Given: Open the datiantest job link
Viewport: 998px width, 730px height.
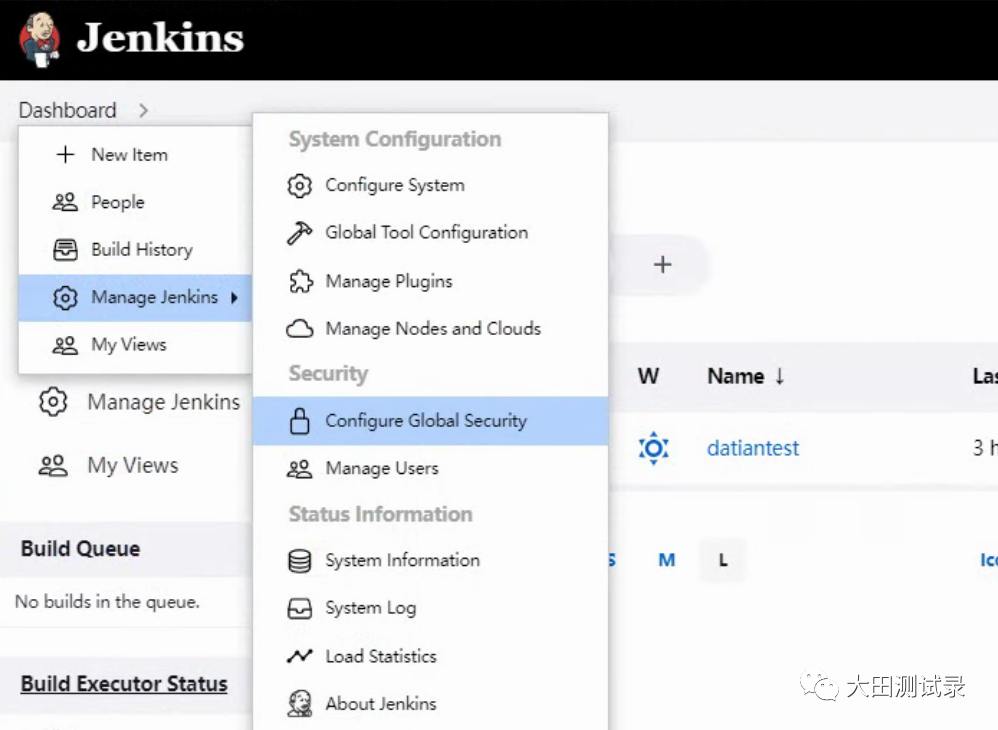Looking at the screenshot, I should (752, 448).
